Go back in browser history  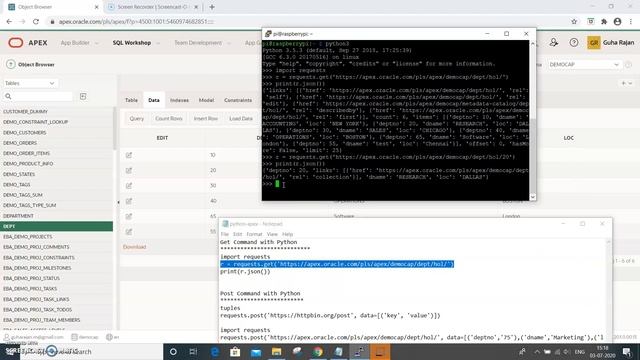(9, 22)
